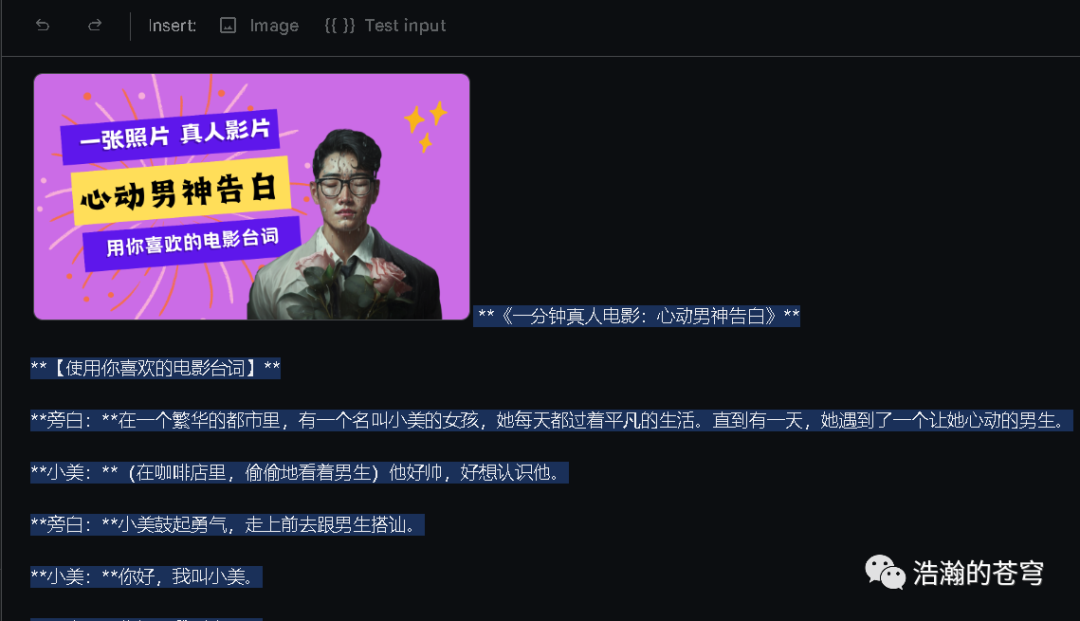Click the Image insert picture icon
1080x621 pixels.
(228, 25)
